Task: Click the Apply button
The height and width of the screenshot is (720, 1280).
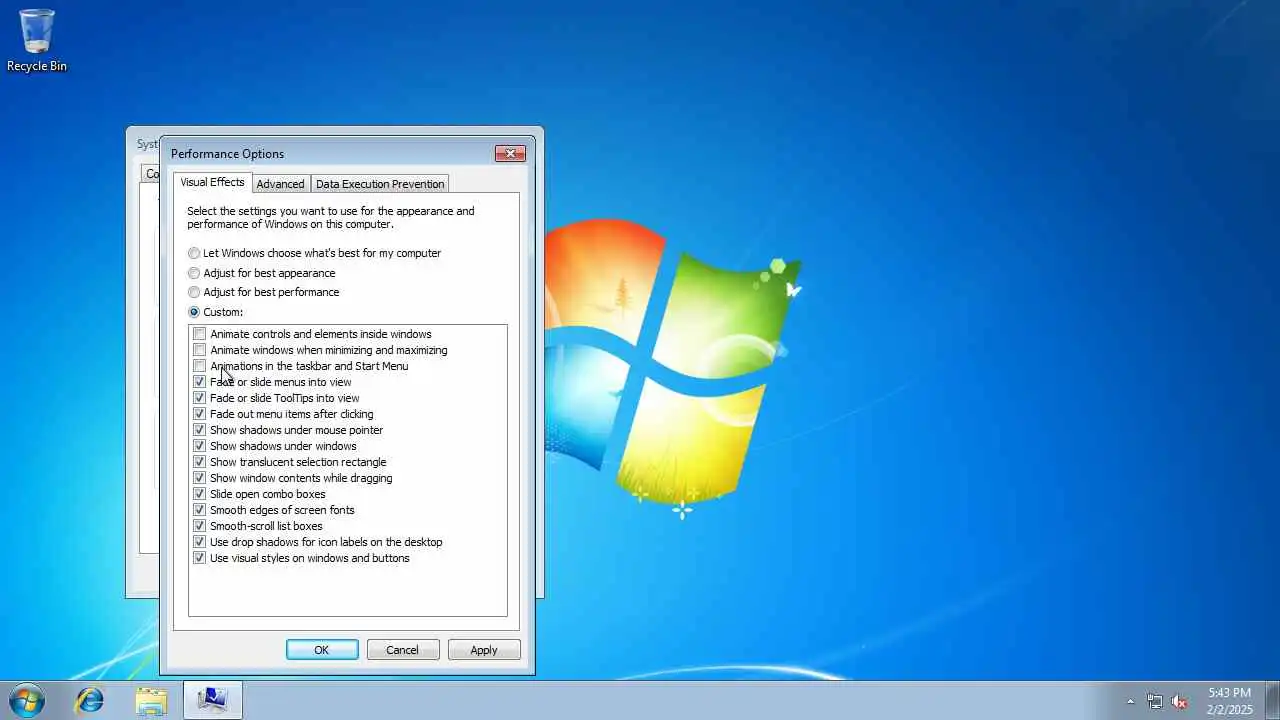Action: coord(484,650)
